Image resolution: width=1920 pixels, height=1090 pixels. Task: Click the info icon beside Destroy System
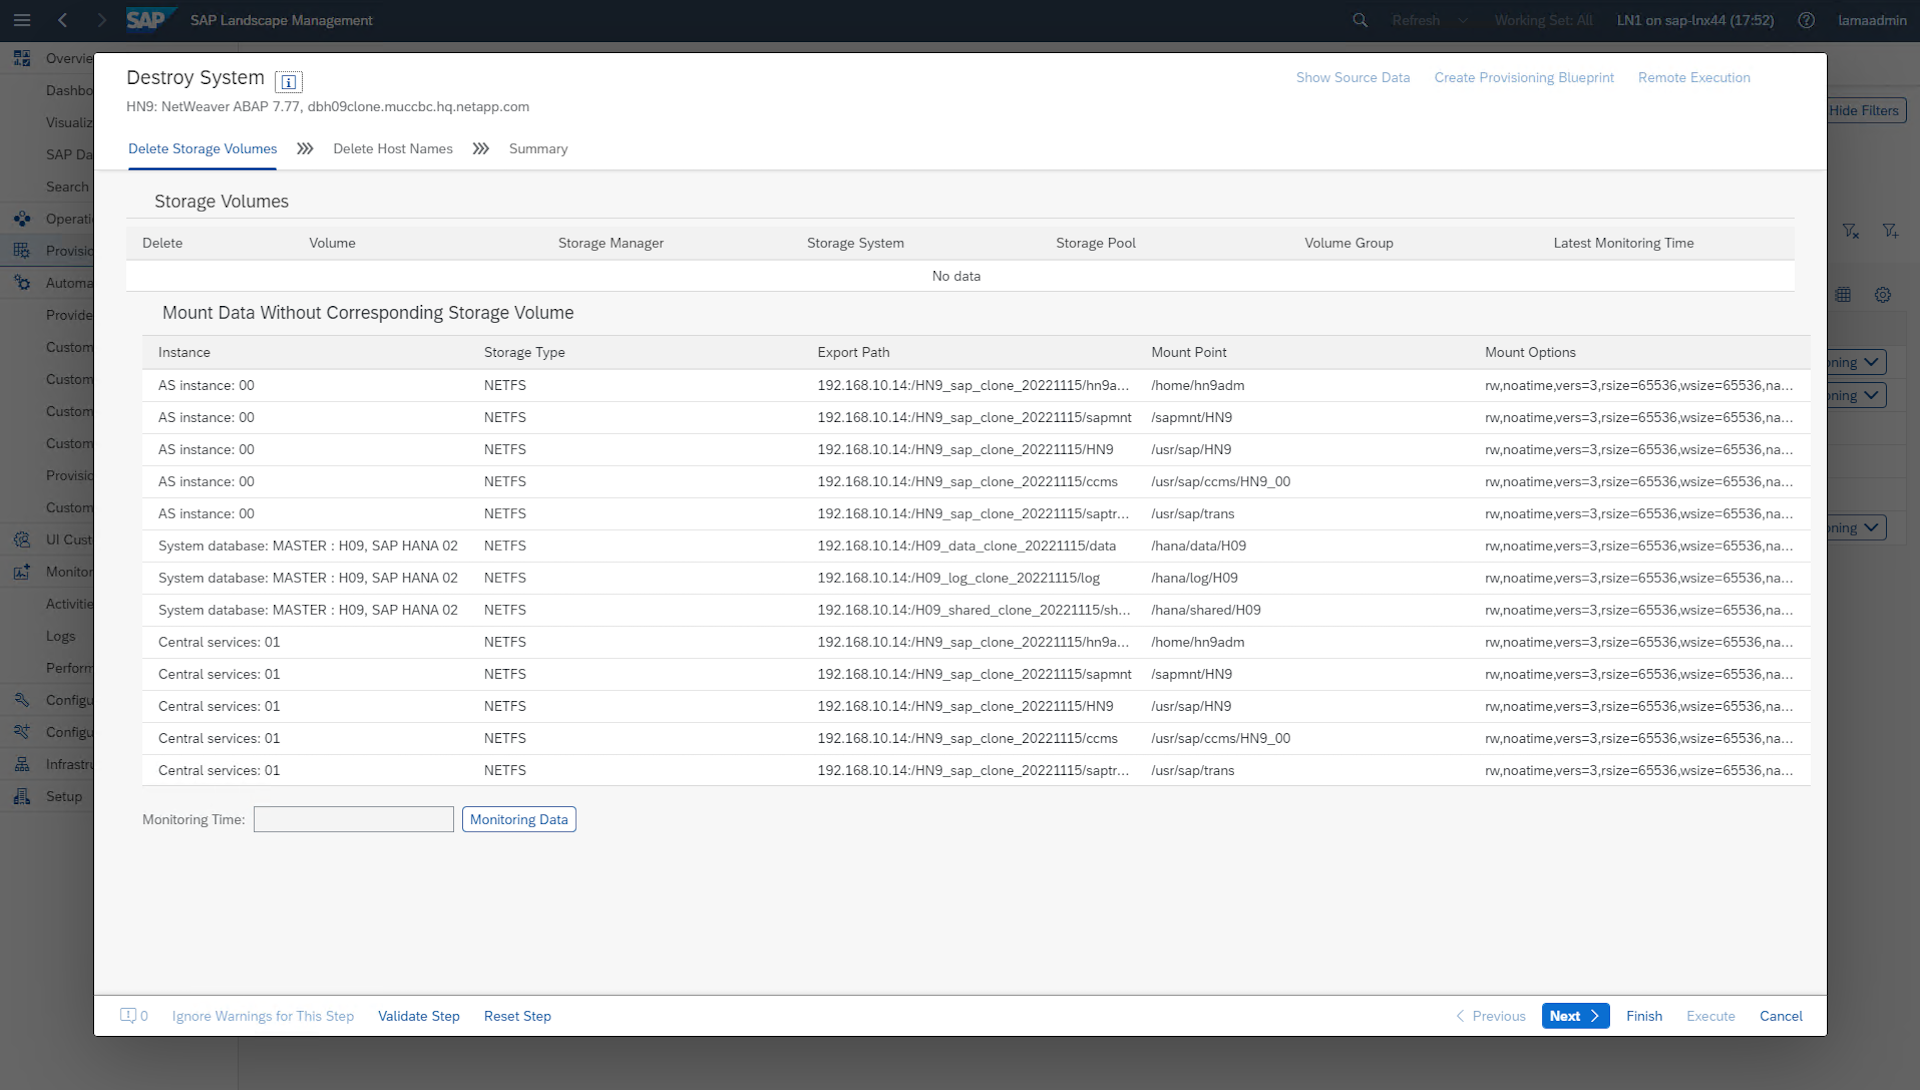(x=288, y=82)
